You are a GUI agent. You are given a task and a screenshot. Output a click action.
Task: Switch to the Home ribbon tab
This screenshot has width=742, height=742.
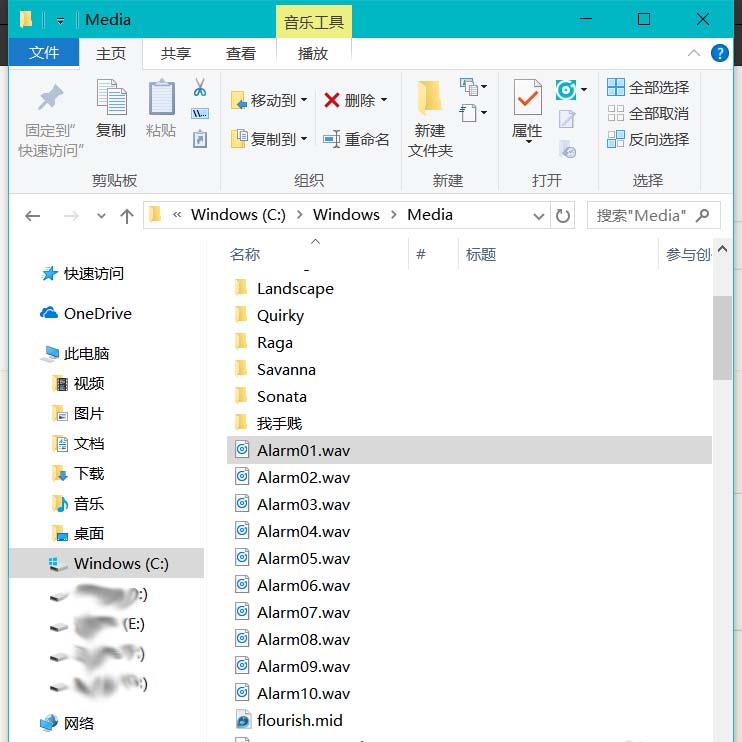click(111, 53)
